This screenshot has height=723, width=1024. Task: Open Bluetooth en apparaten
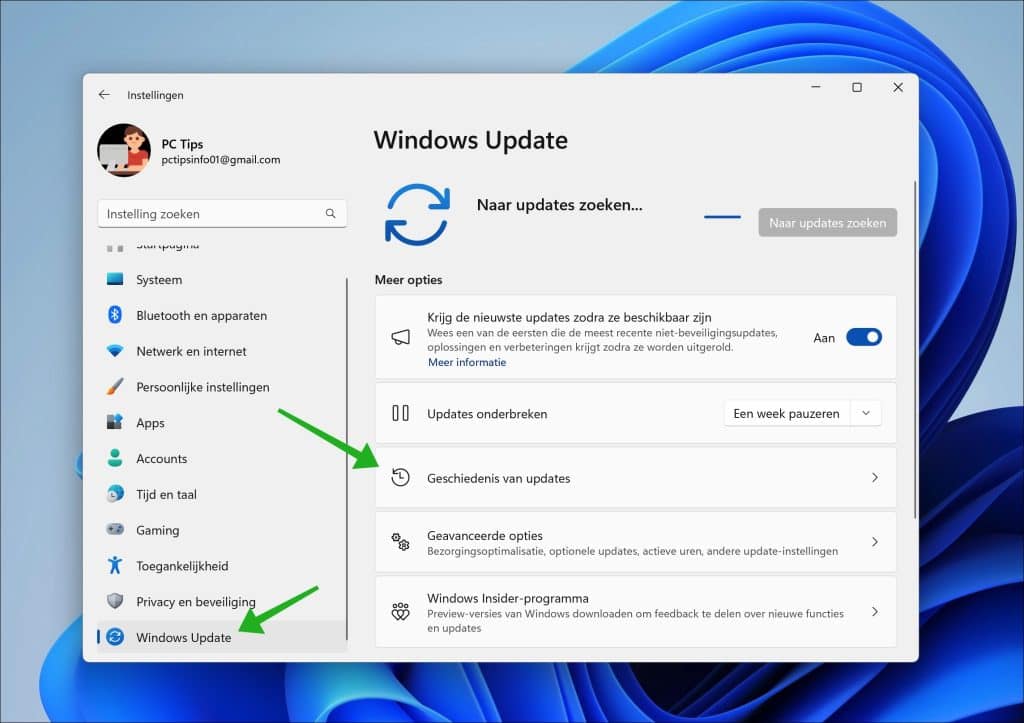pos(221,315)
